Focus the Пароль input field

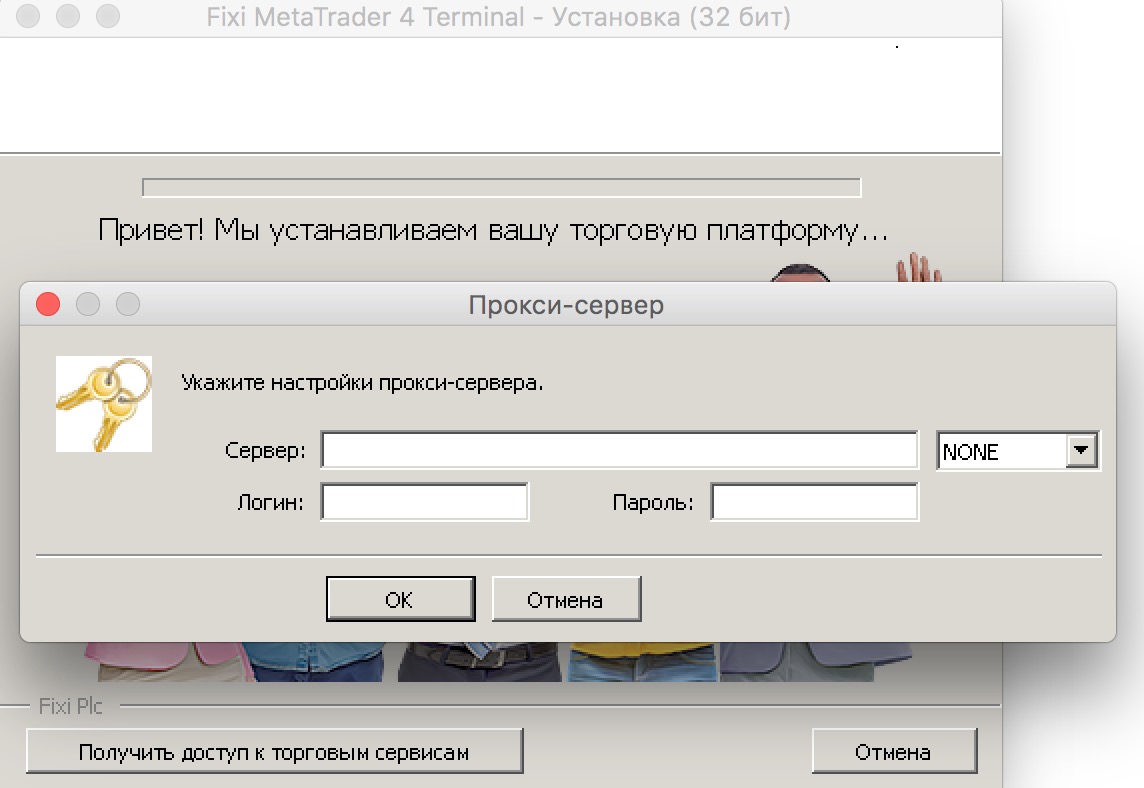(x=814, y=502)
